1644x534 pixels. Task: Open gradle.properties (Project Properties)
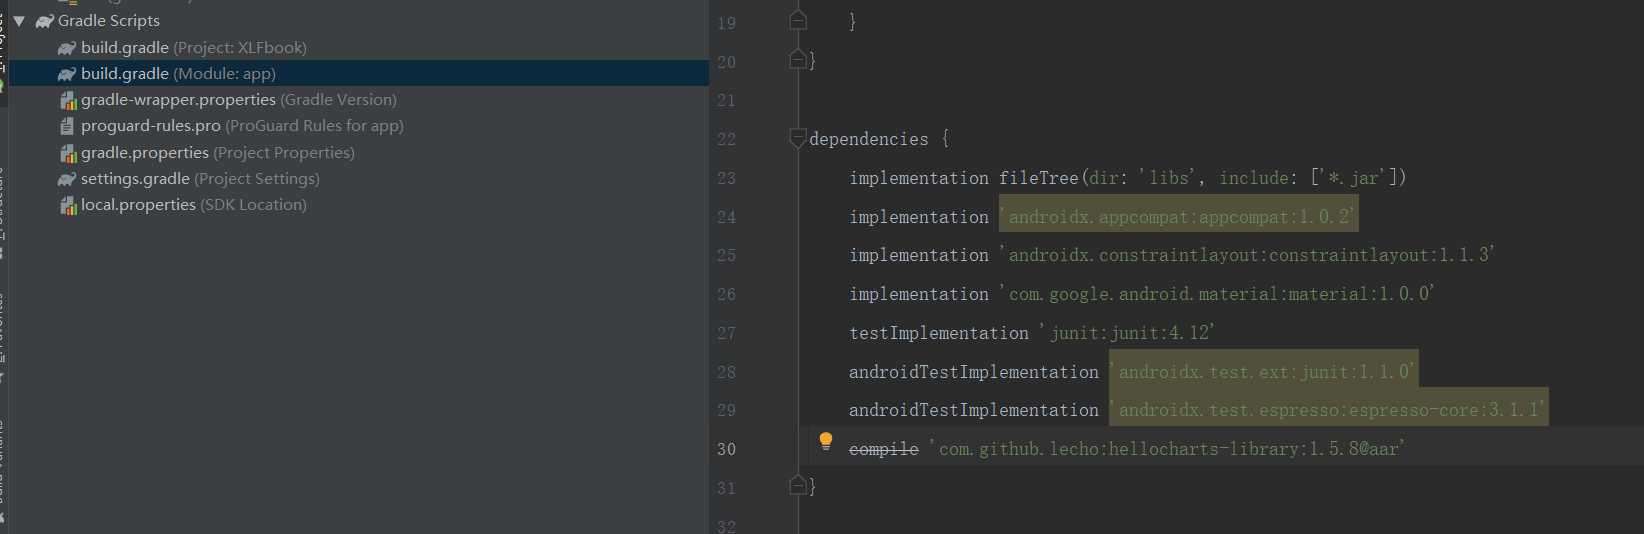tap(218, 152)
